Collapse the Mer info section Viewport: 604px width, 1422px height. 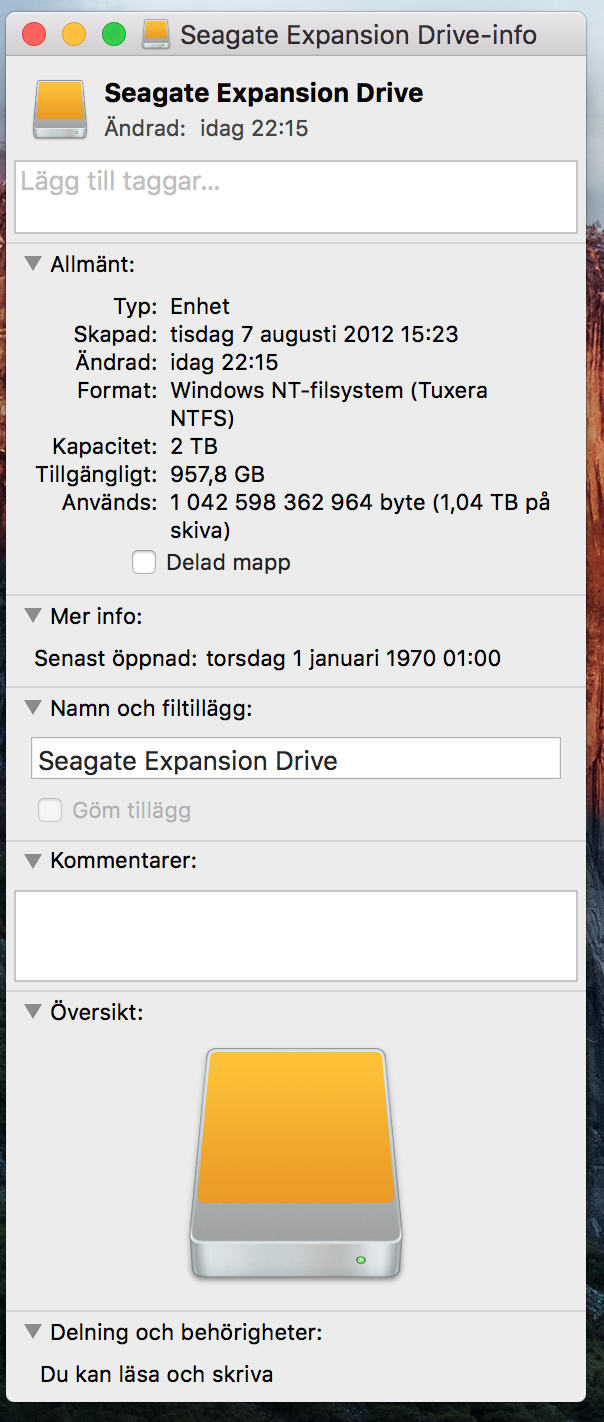[x=33, y=616]
